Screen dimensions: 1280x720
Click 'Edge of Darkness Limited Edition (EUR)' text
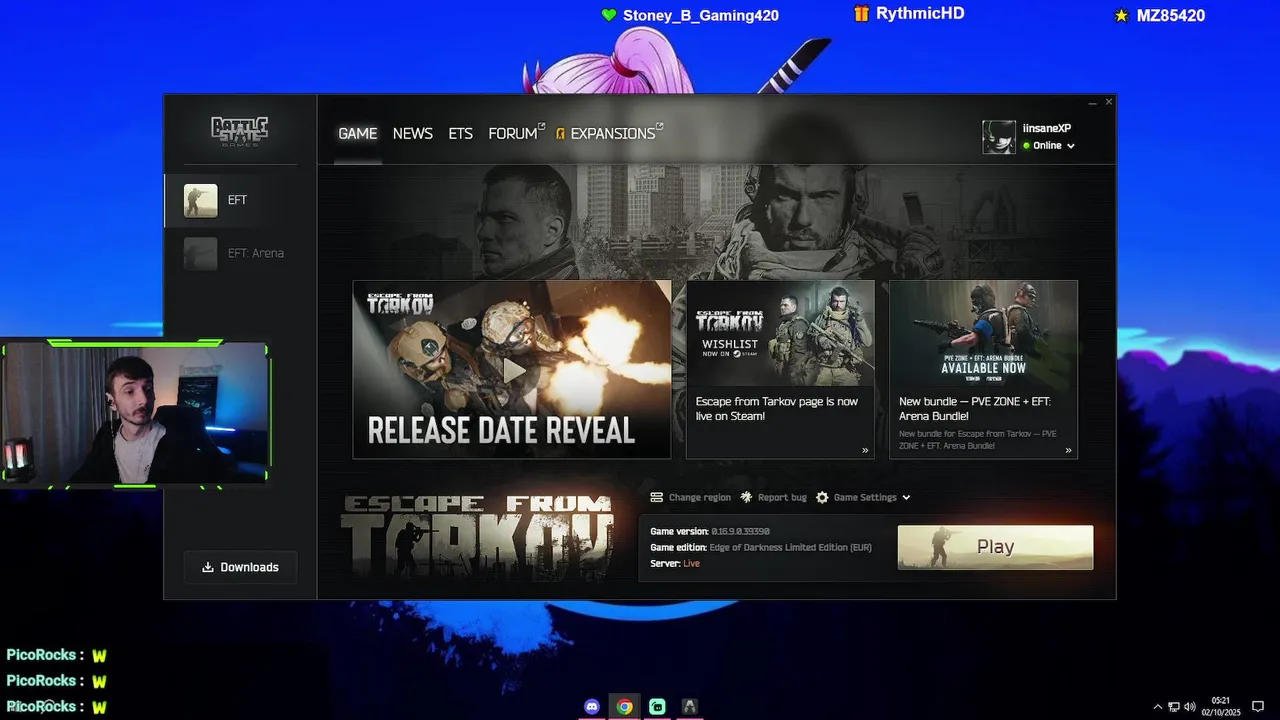point(790,547)
